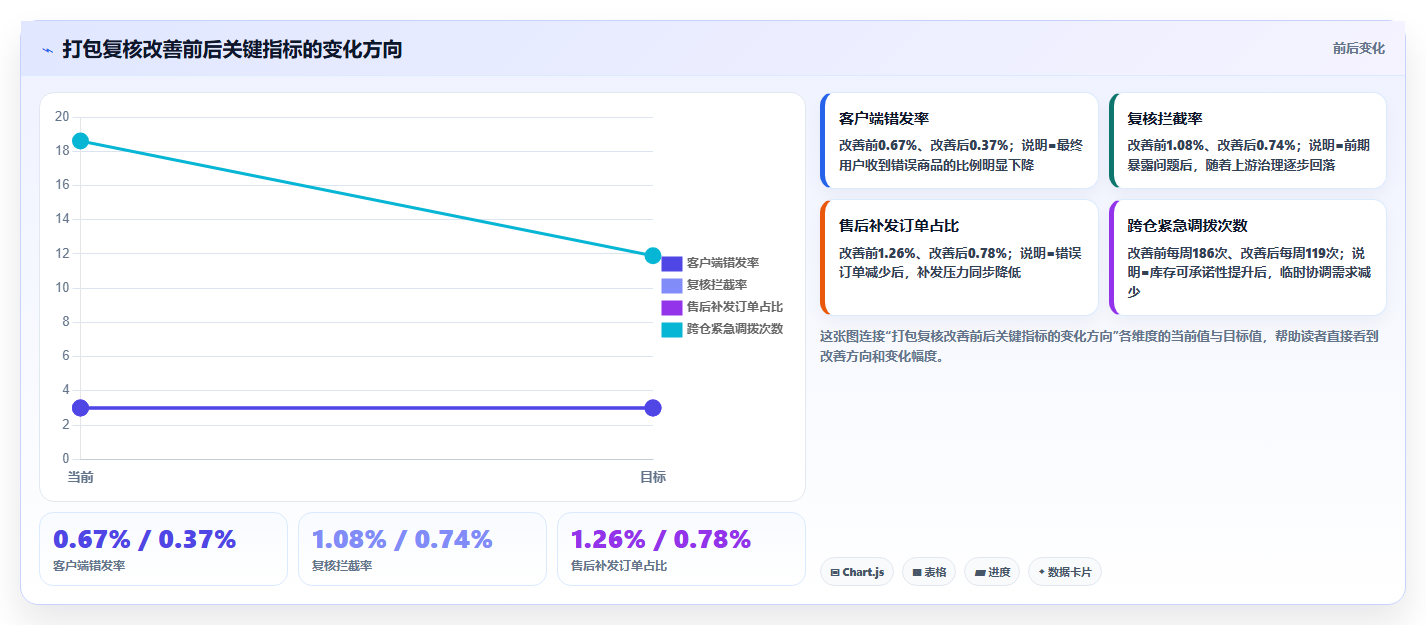Viewport: 1426px width, 625px height.
Task: Click the 表格 tag
Action: (x=929, y=572)
